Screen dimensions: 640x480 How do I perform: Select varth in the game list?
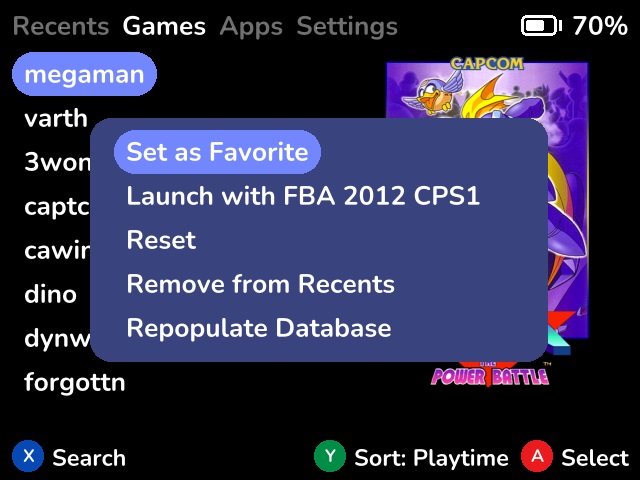tap(56, 119)
